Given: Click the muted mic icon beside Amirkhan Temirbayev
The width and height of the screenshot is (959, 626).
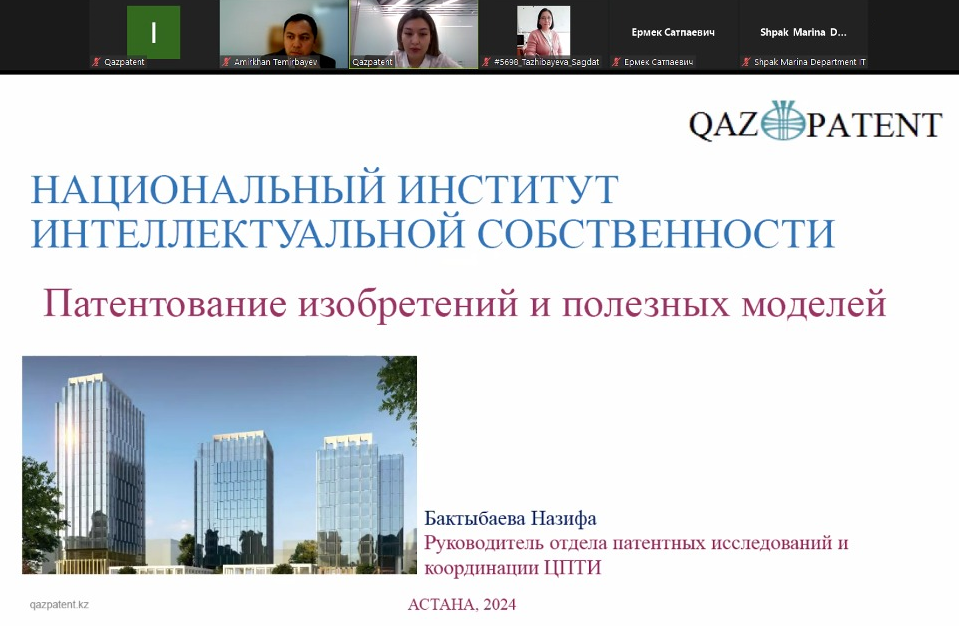Looking at the screenshot, I should point(226,62).
